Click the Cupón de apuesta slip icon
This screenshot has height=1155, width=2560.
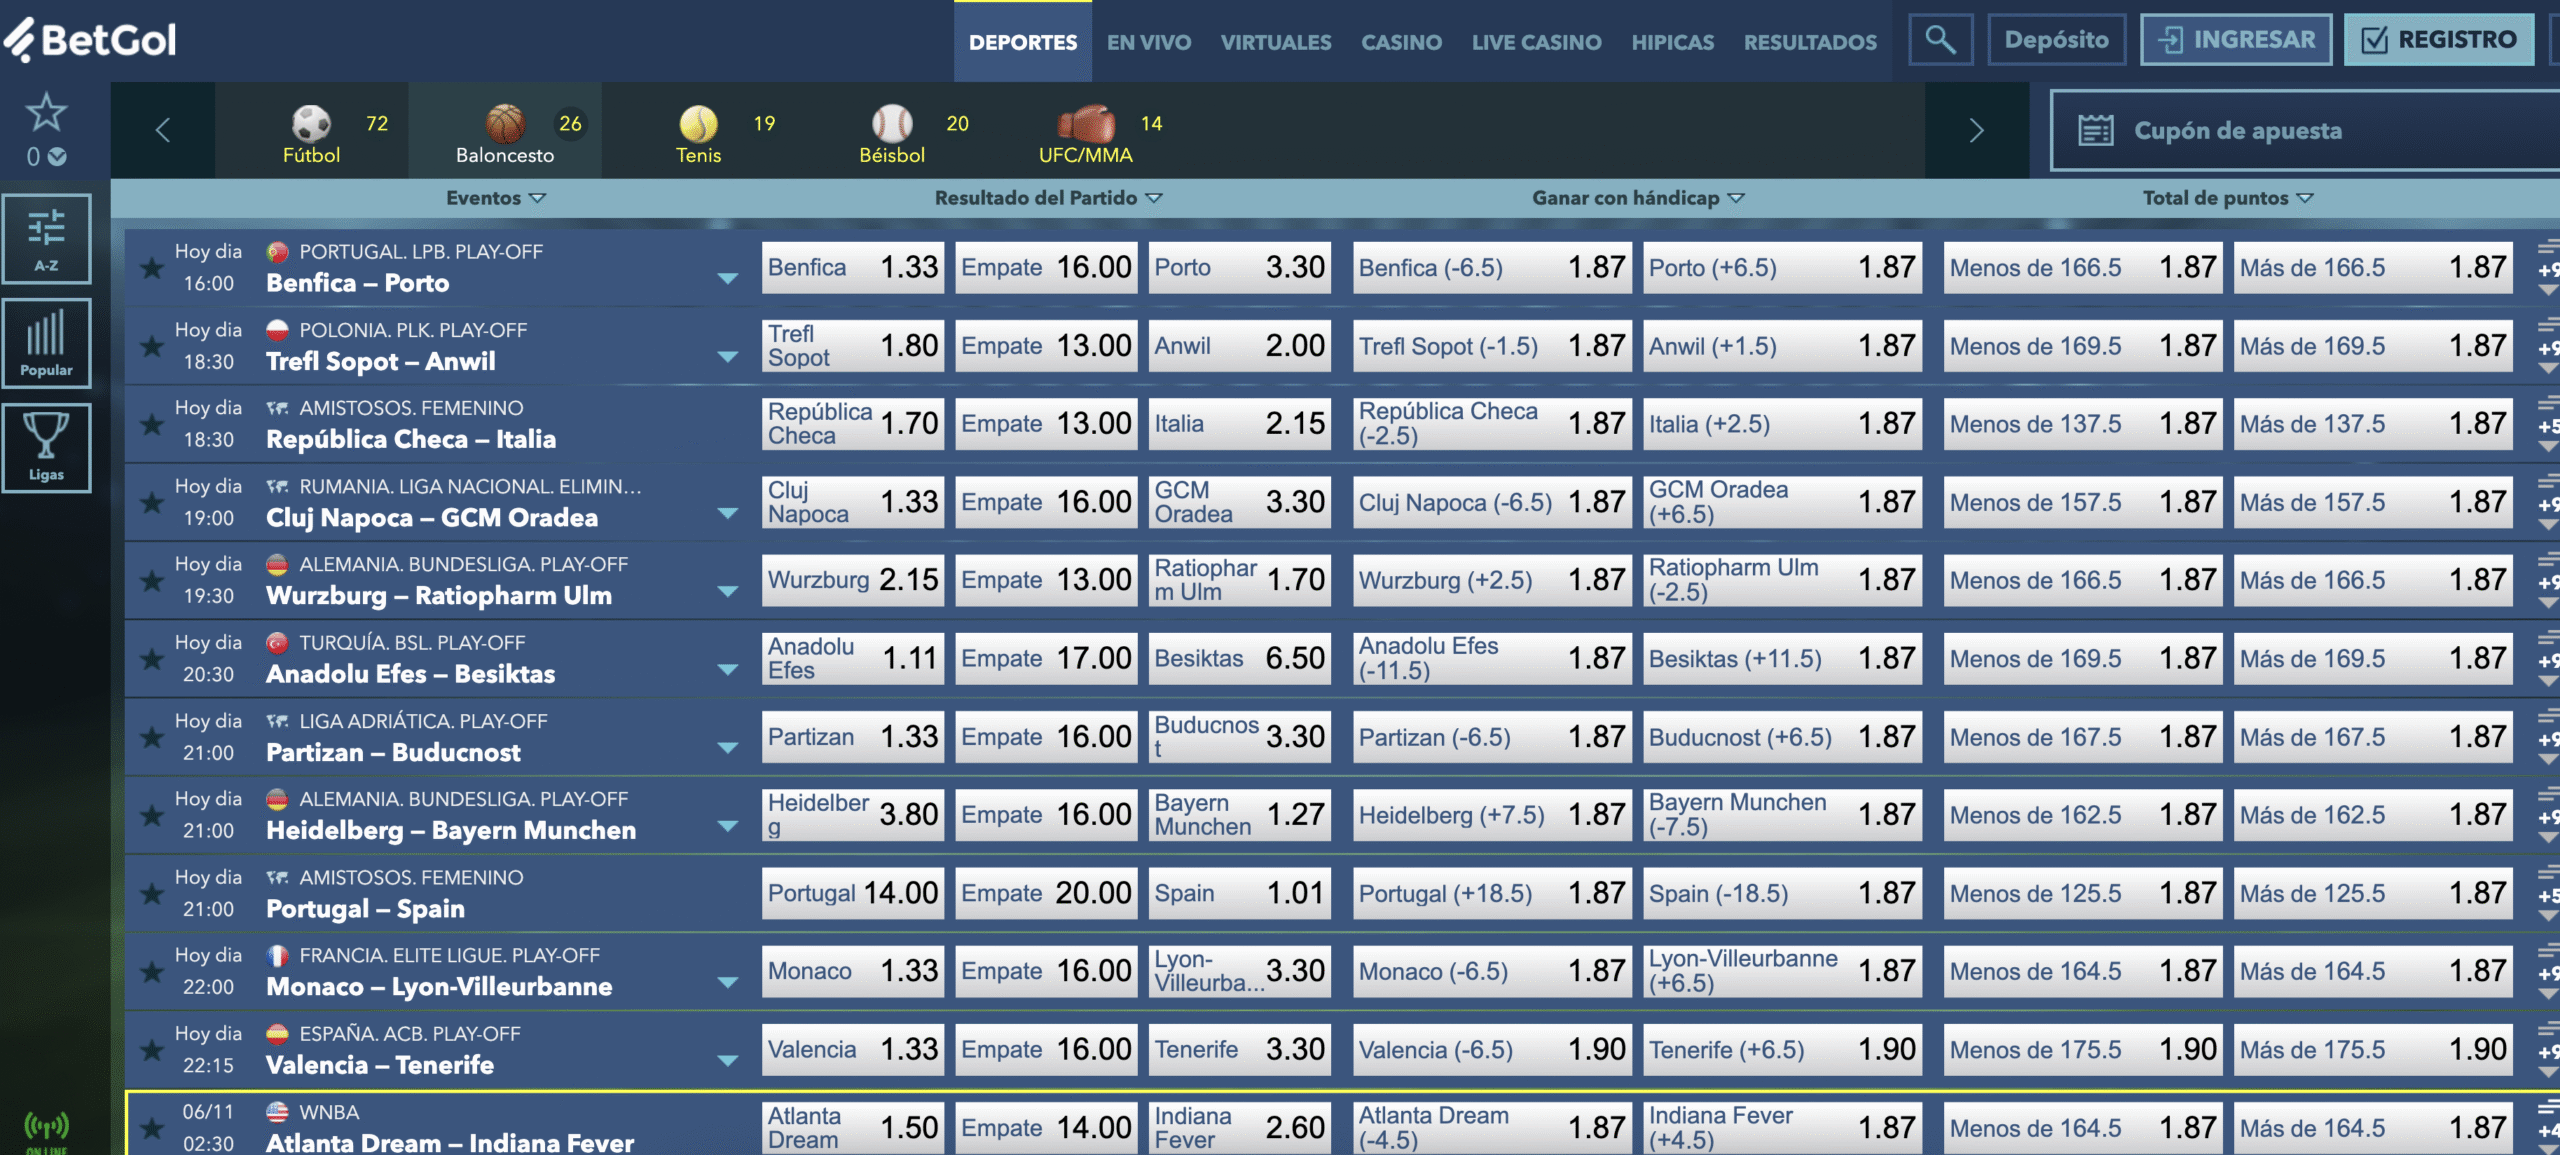(x=2095, y=131)
